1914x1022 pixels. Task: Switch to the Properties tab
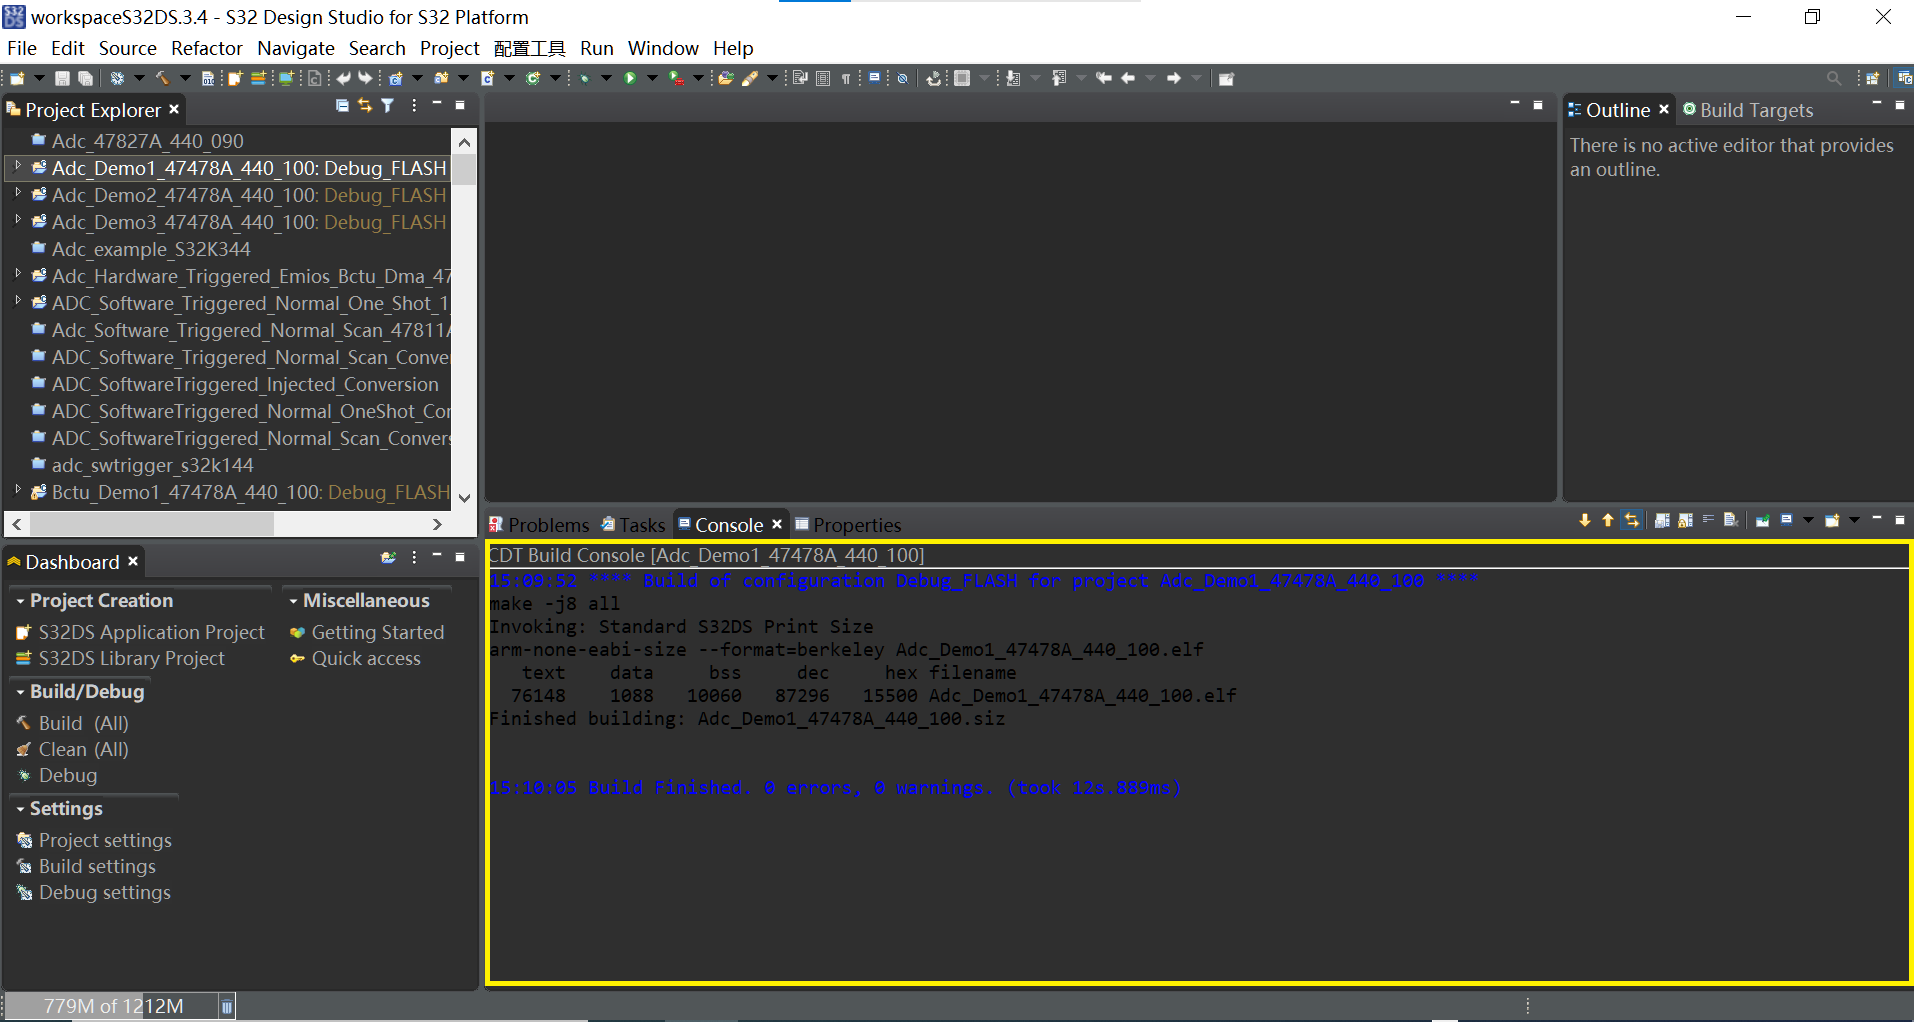(x=848, y=525)
